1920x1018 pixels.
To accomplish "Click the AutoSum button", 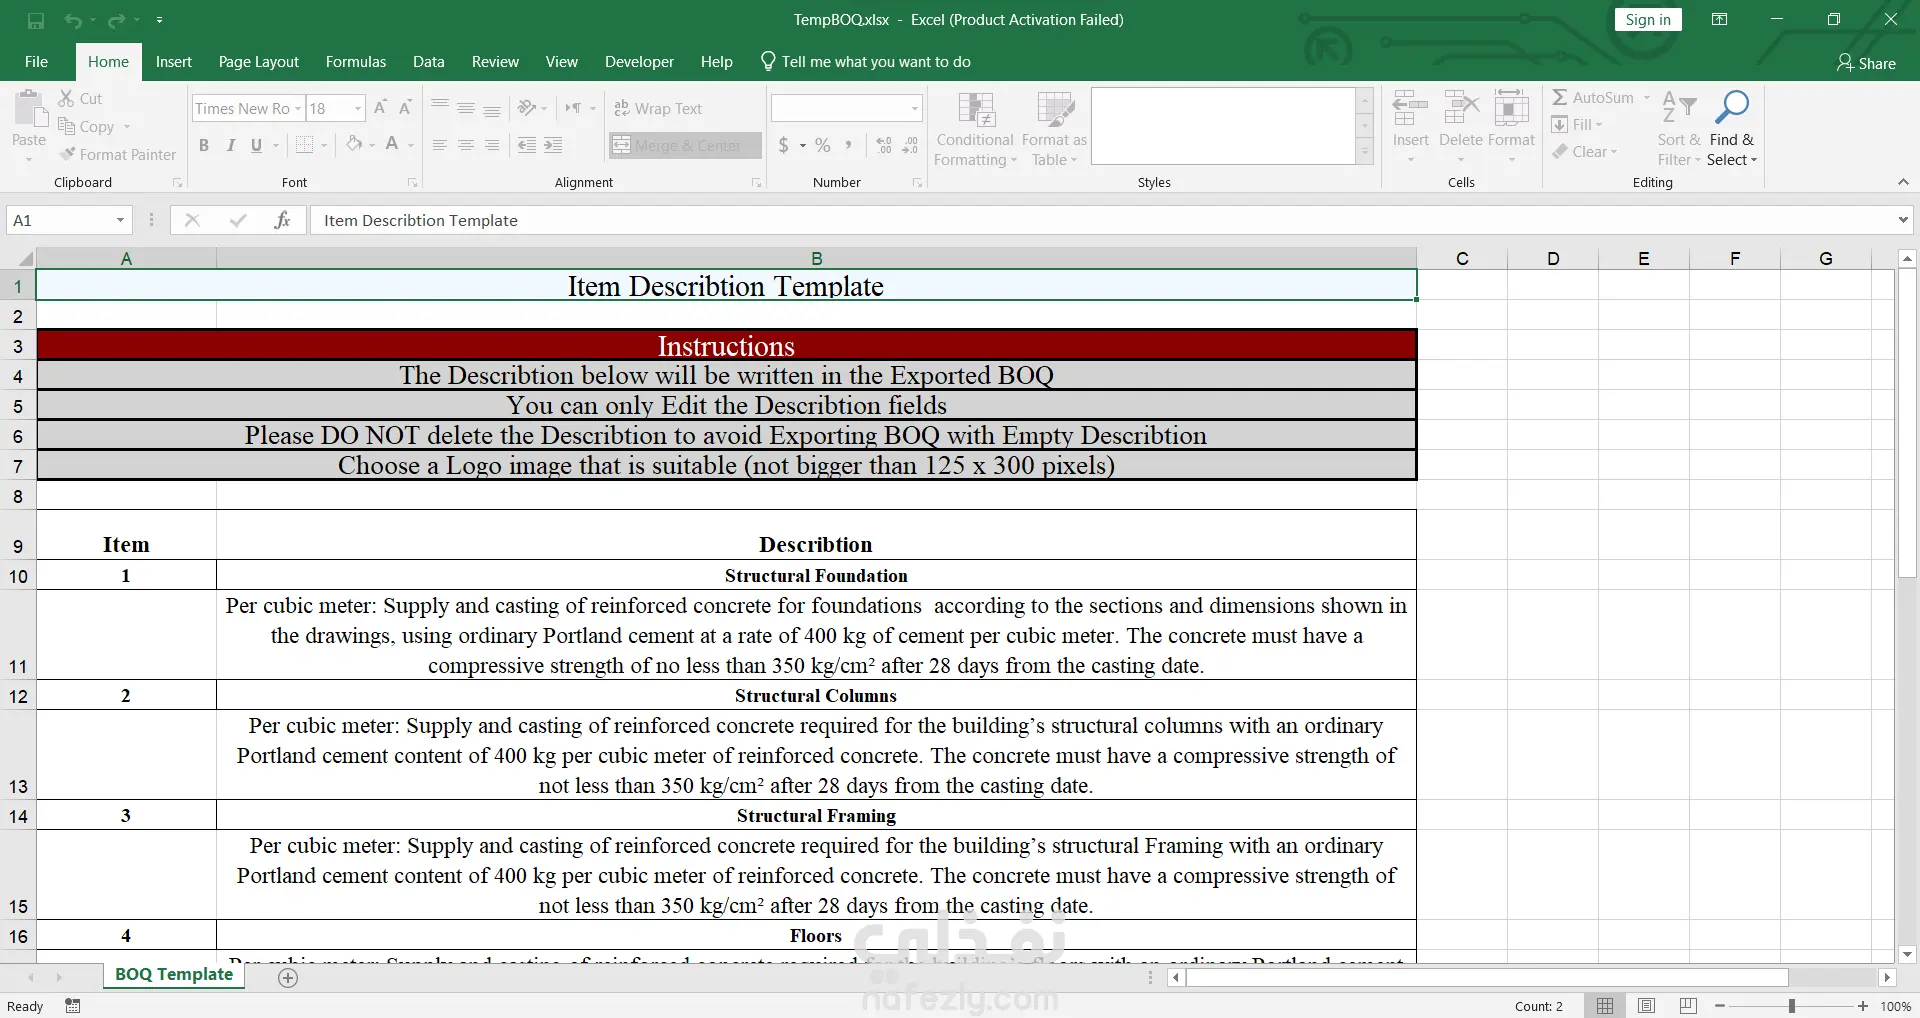I will (x=1593, y=98).
